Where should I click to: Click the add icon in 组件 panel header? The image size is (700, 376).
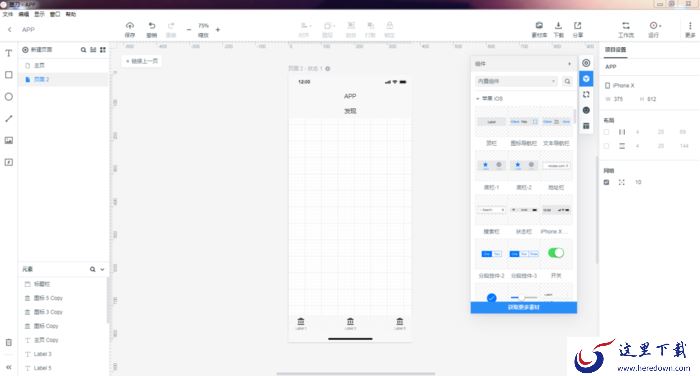click(569, 64)
